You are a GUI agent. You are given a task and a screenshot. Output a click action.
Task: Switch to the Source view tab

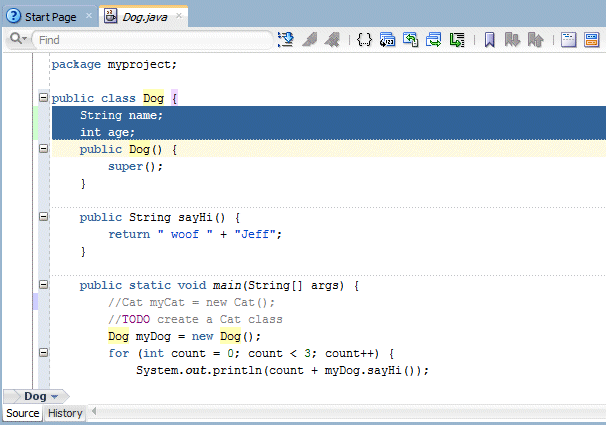tap(22, 413)
